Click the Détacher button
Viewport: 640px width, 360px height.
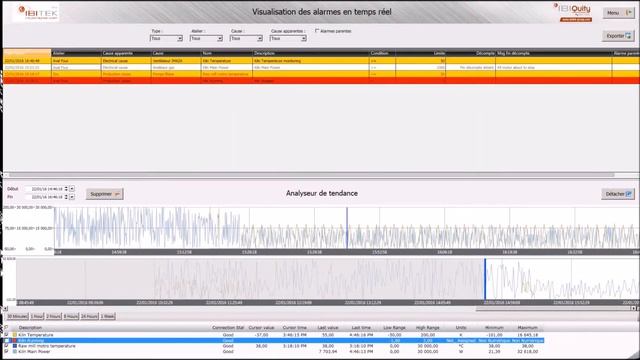(x=618, y=194)
